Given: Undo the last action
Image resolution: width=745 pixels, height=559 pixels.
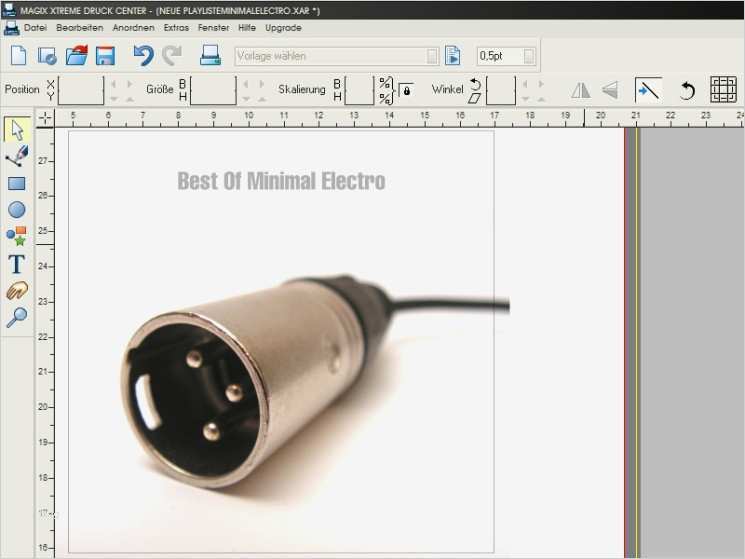Looking at the screenshot, I should click(x=143, y=56).
